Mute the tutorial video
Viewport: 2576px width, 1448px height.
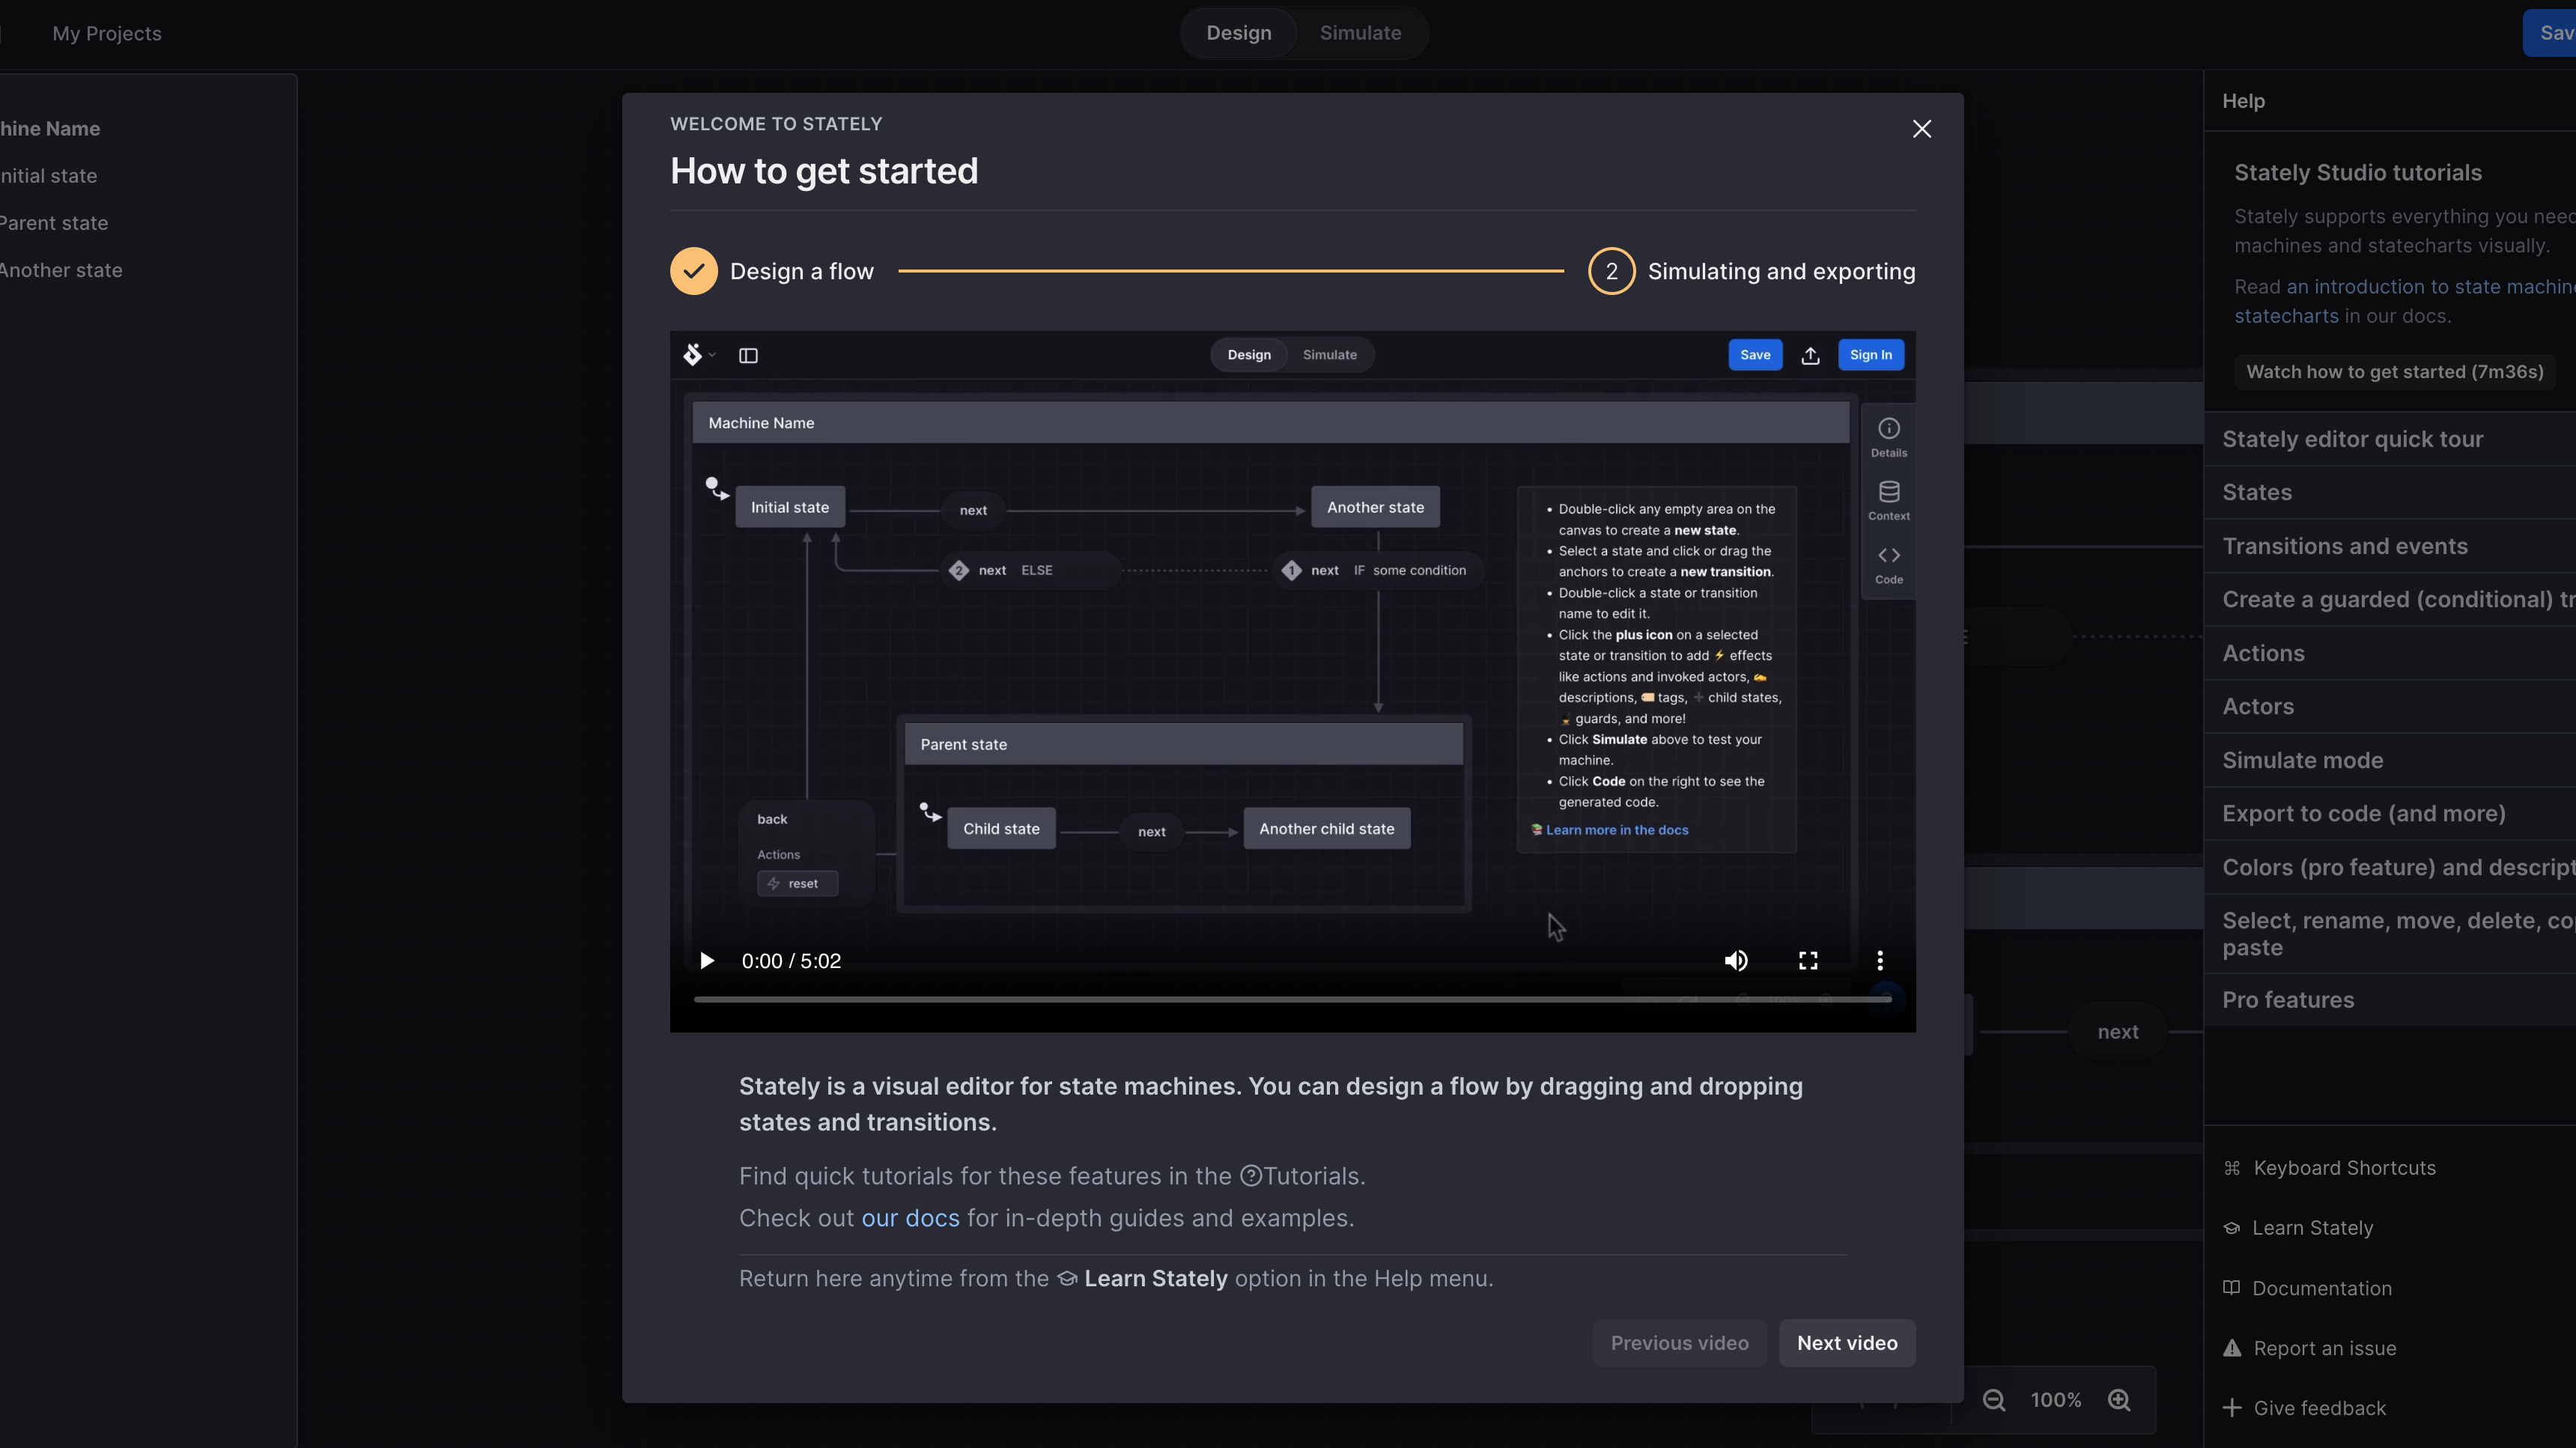(1736, 960)
